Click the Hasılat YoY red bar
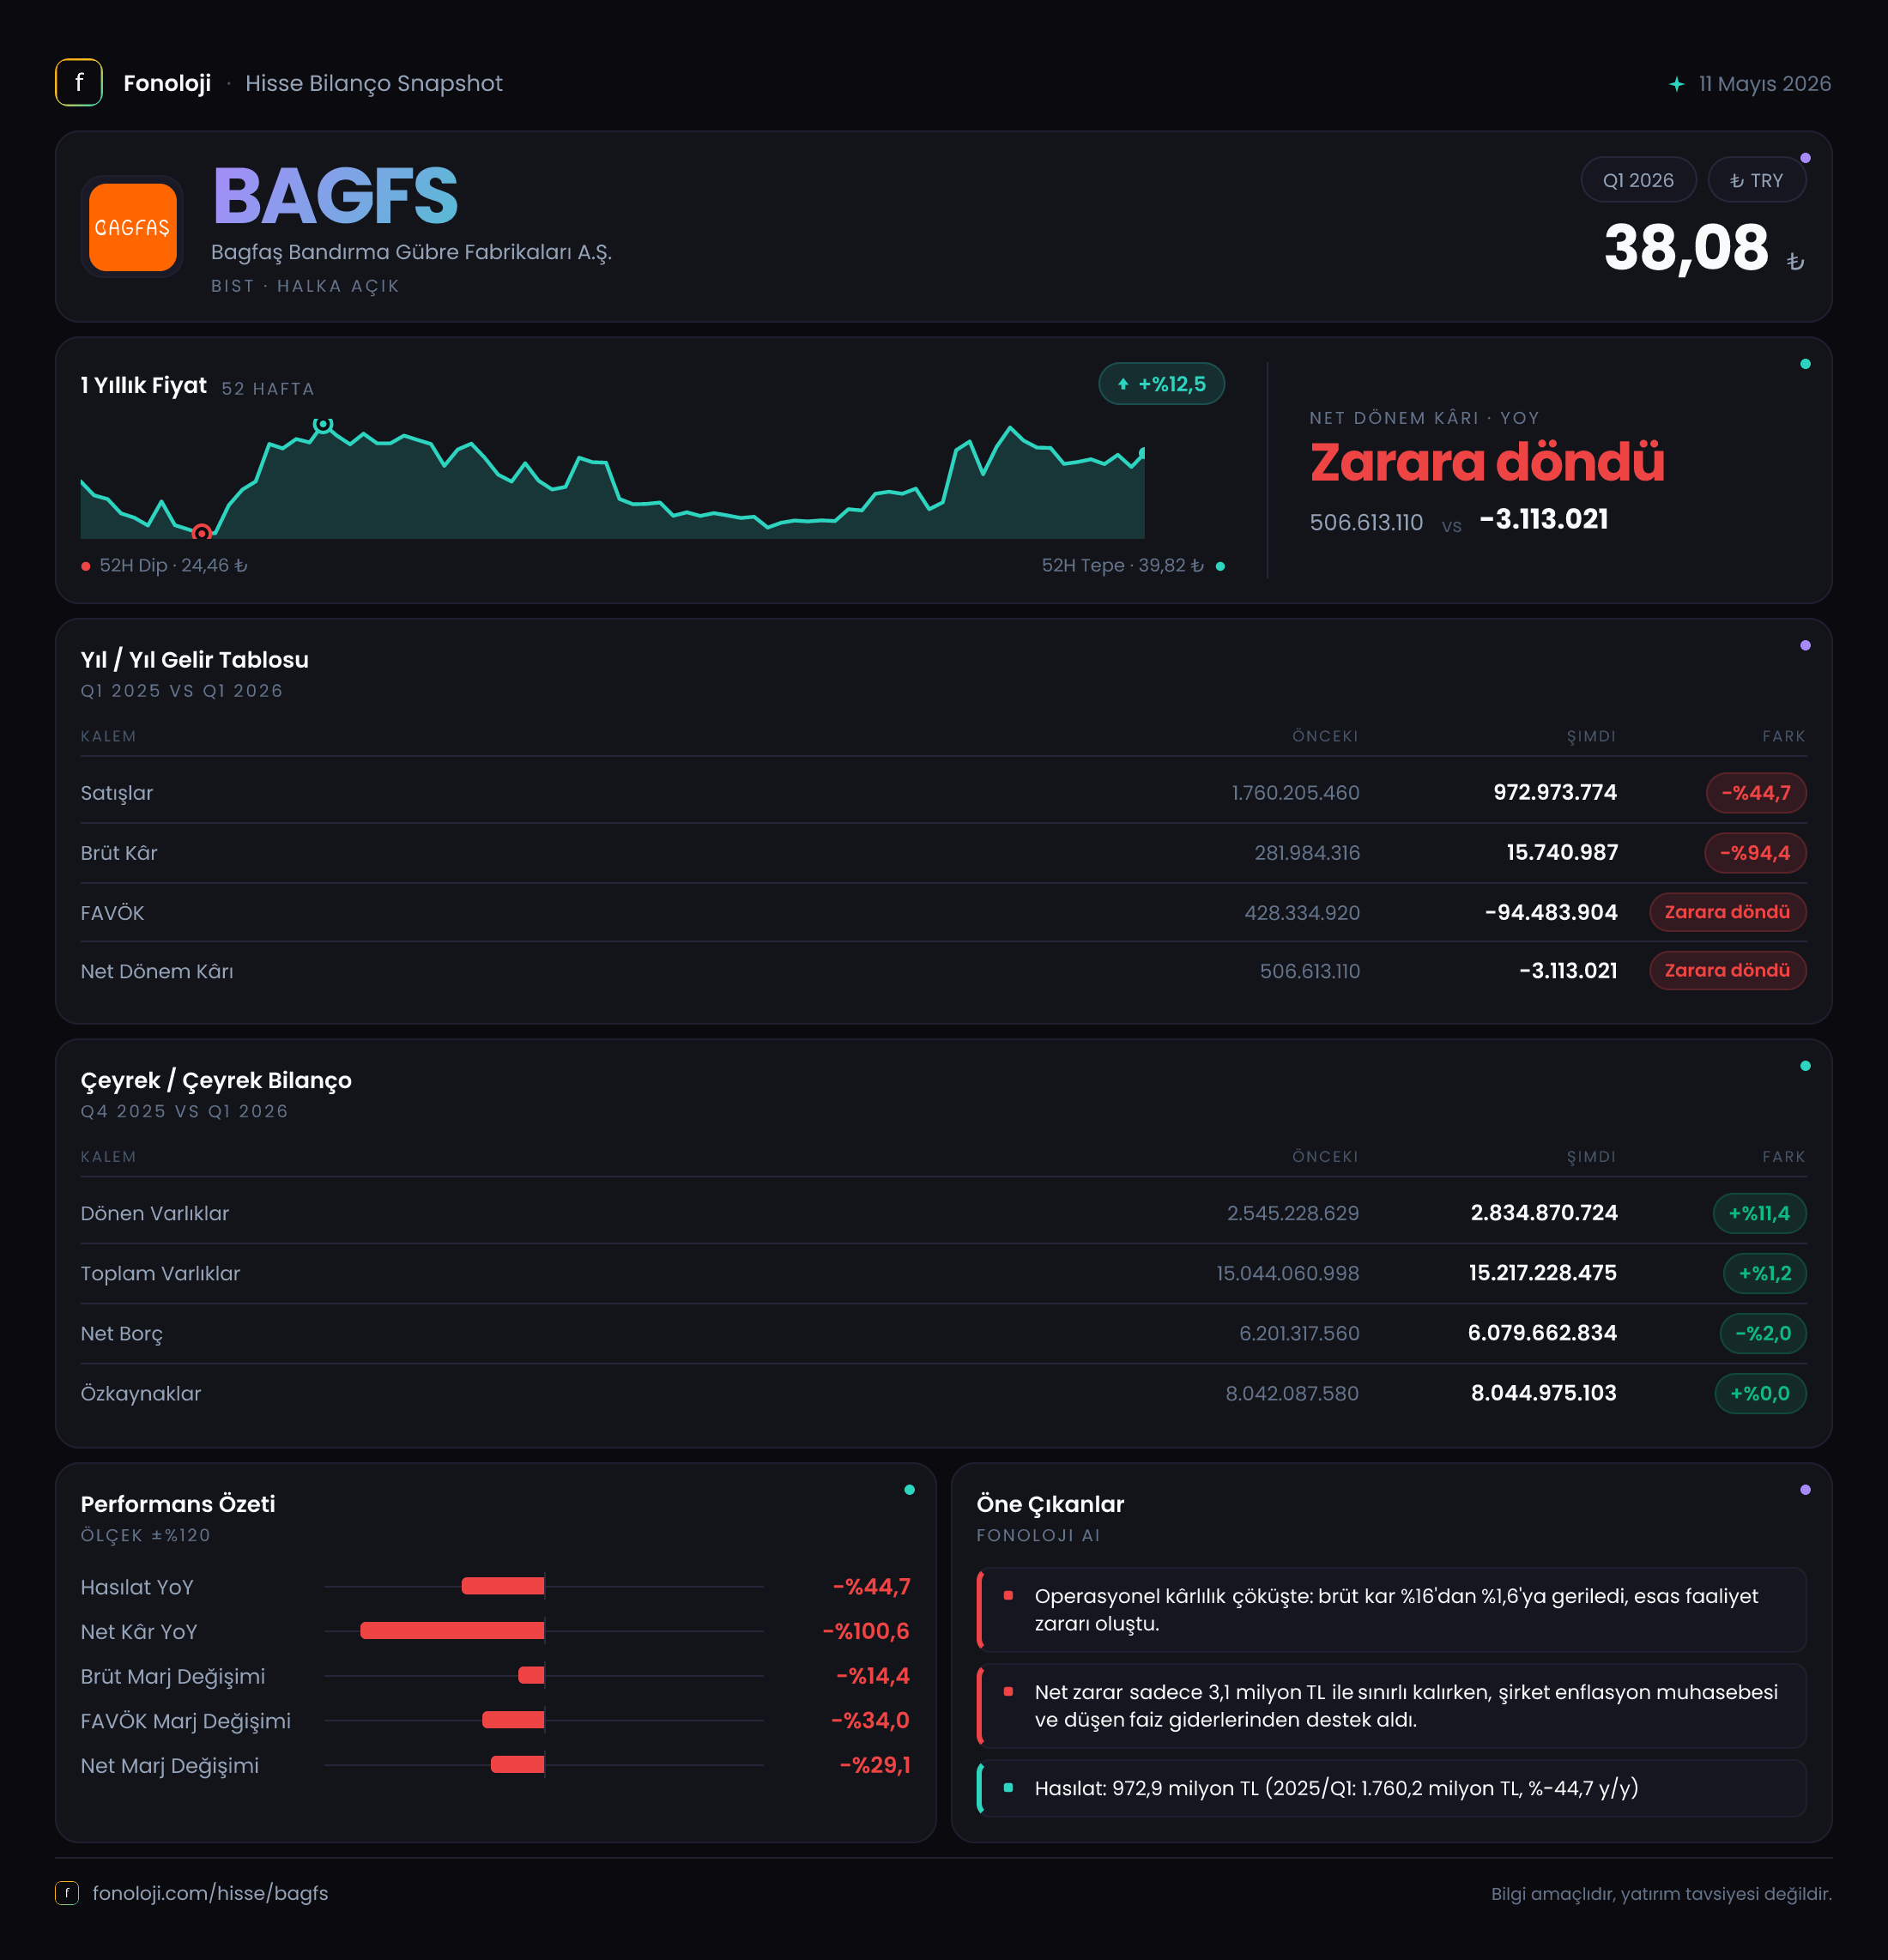 point(503,1586)
